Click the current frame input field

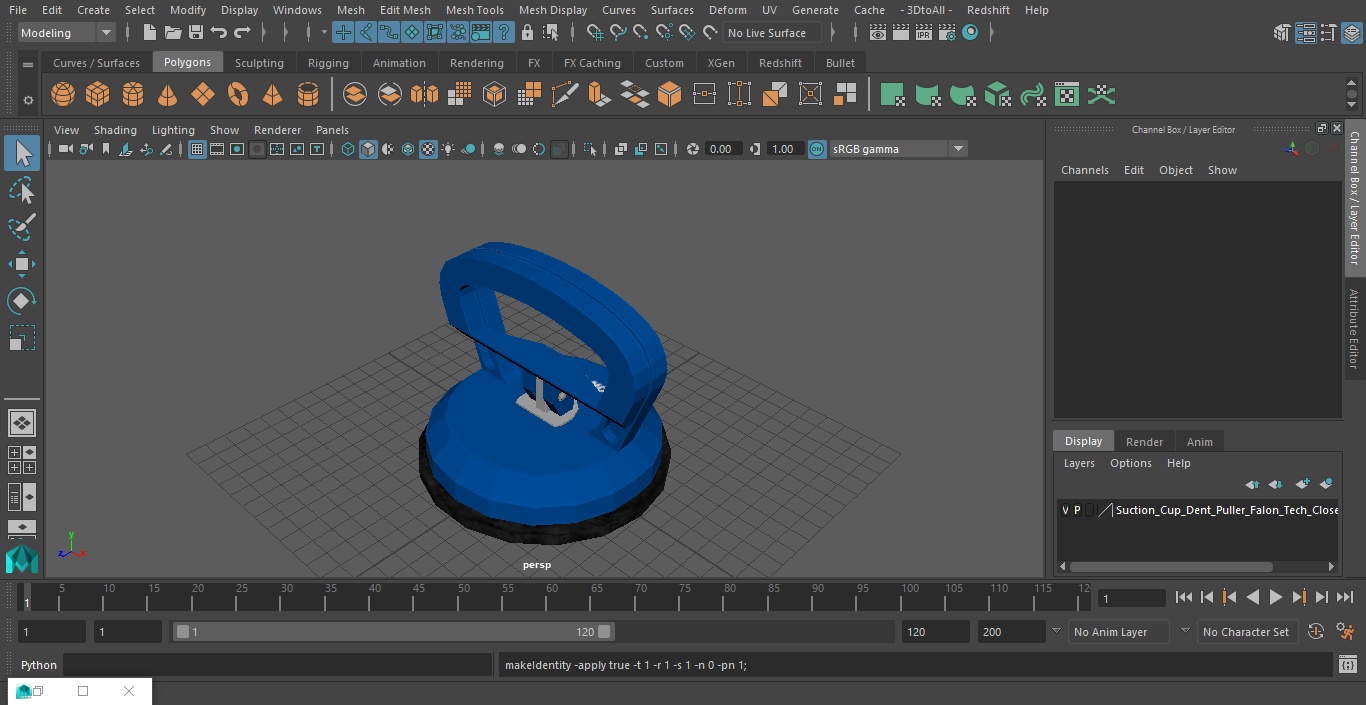1131,598
